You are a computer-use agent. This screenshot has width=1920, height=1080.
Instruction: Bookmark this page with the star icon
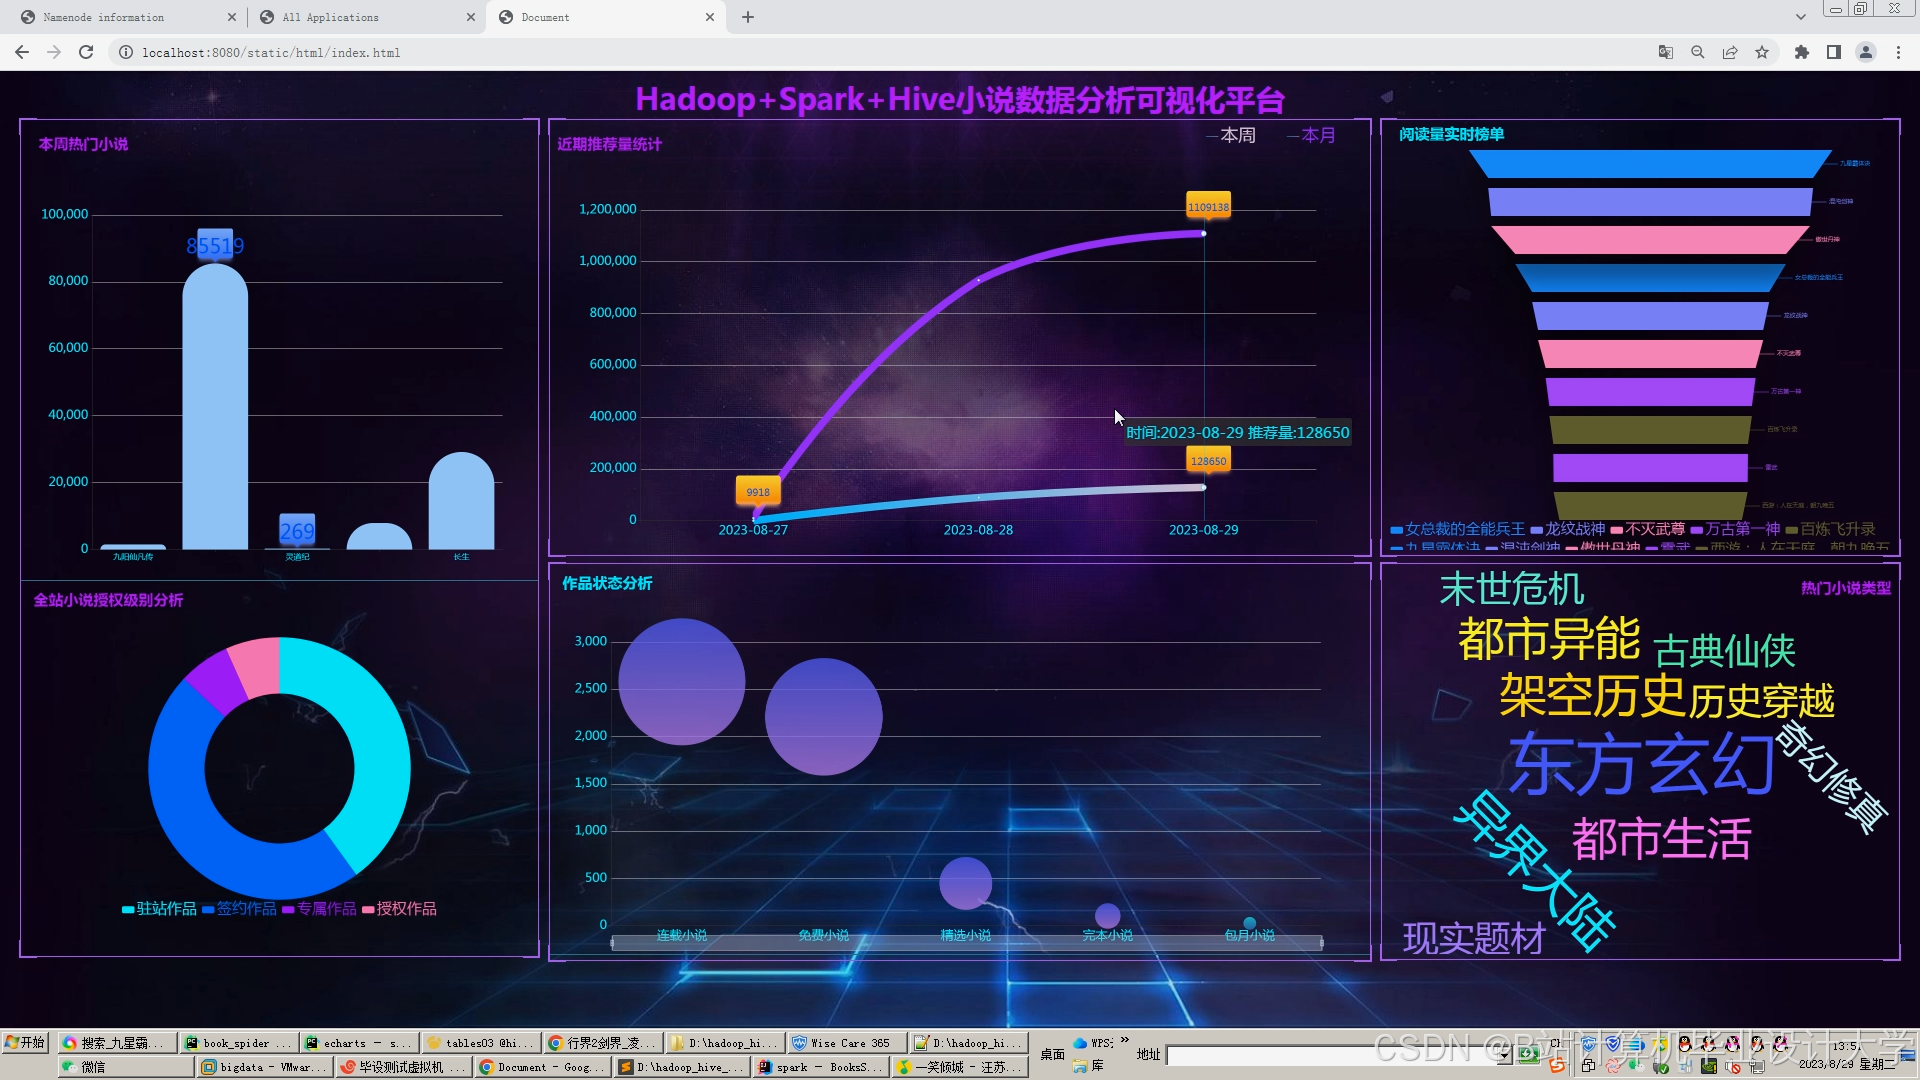click(x=1762, y=53)
